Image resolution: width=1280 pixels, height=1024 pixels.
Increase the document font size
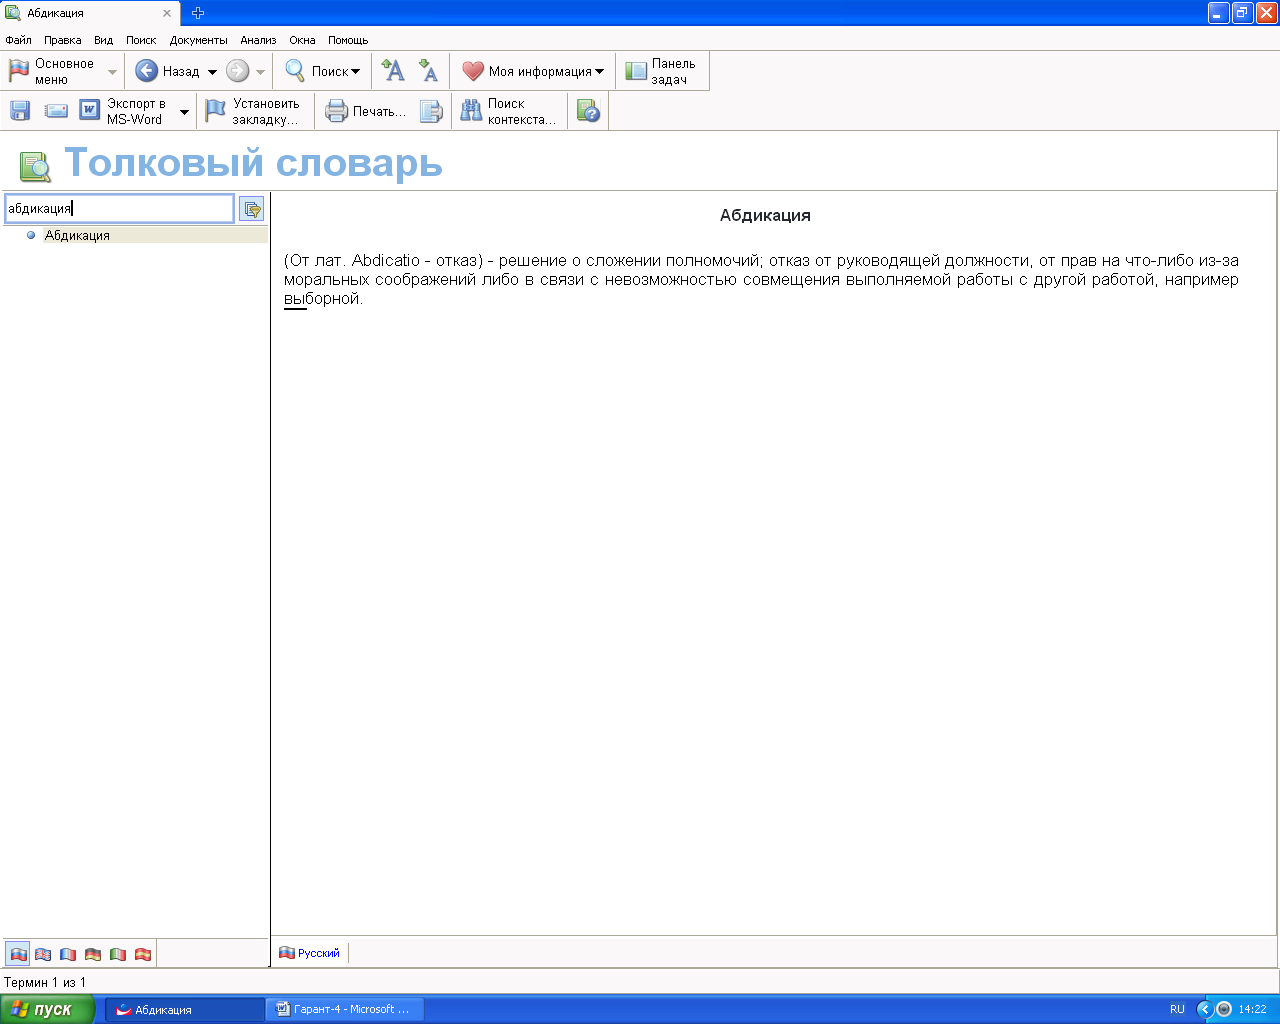point(393,71)
